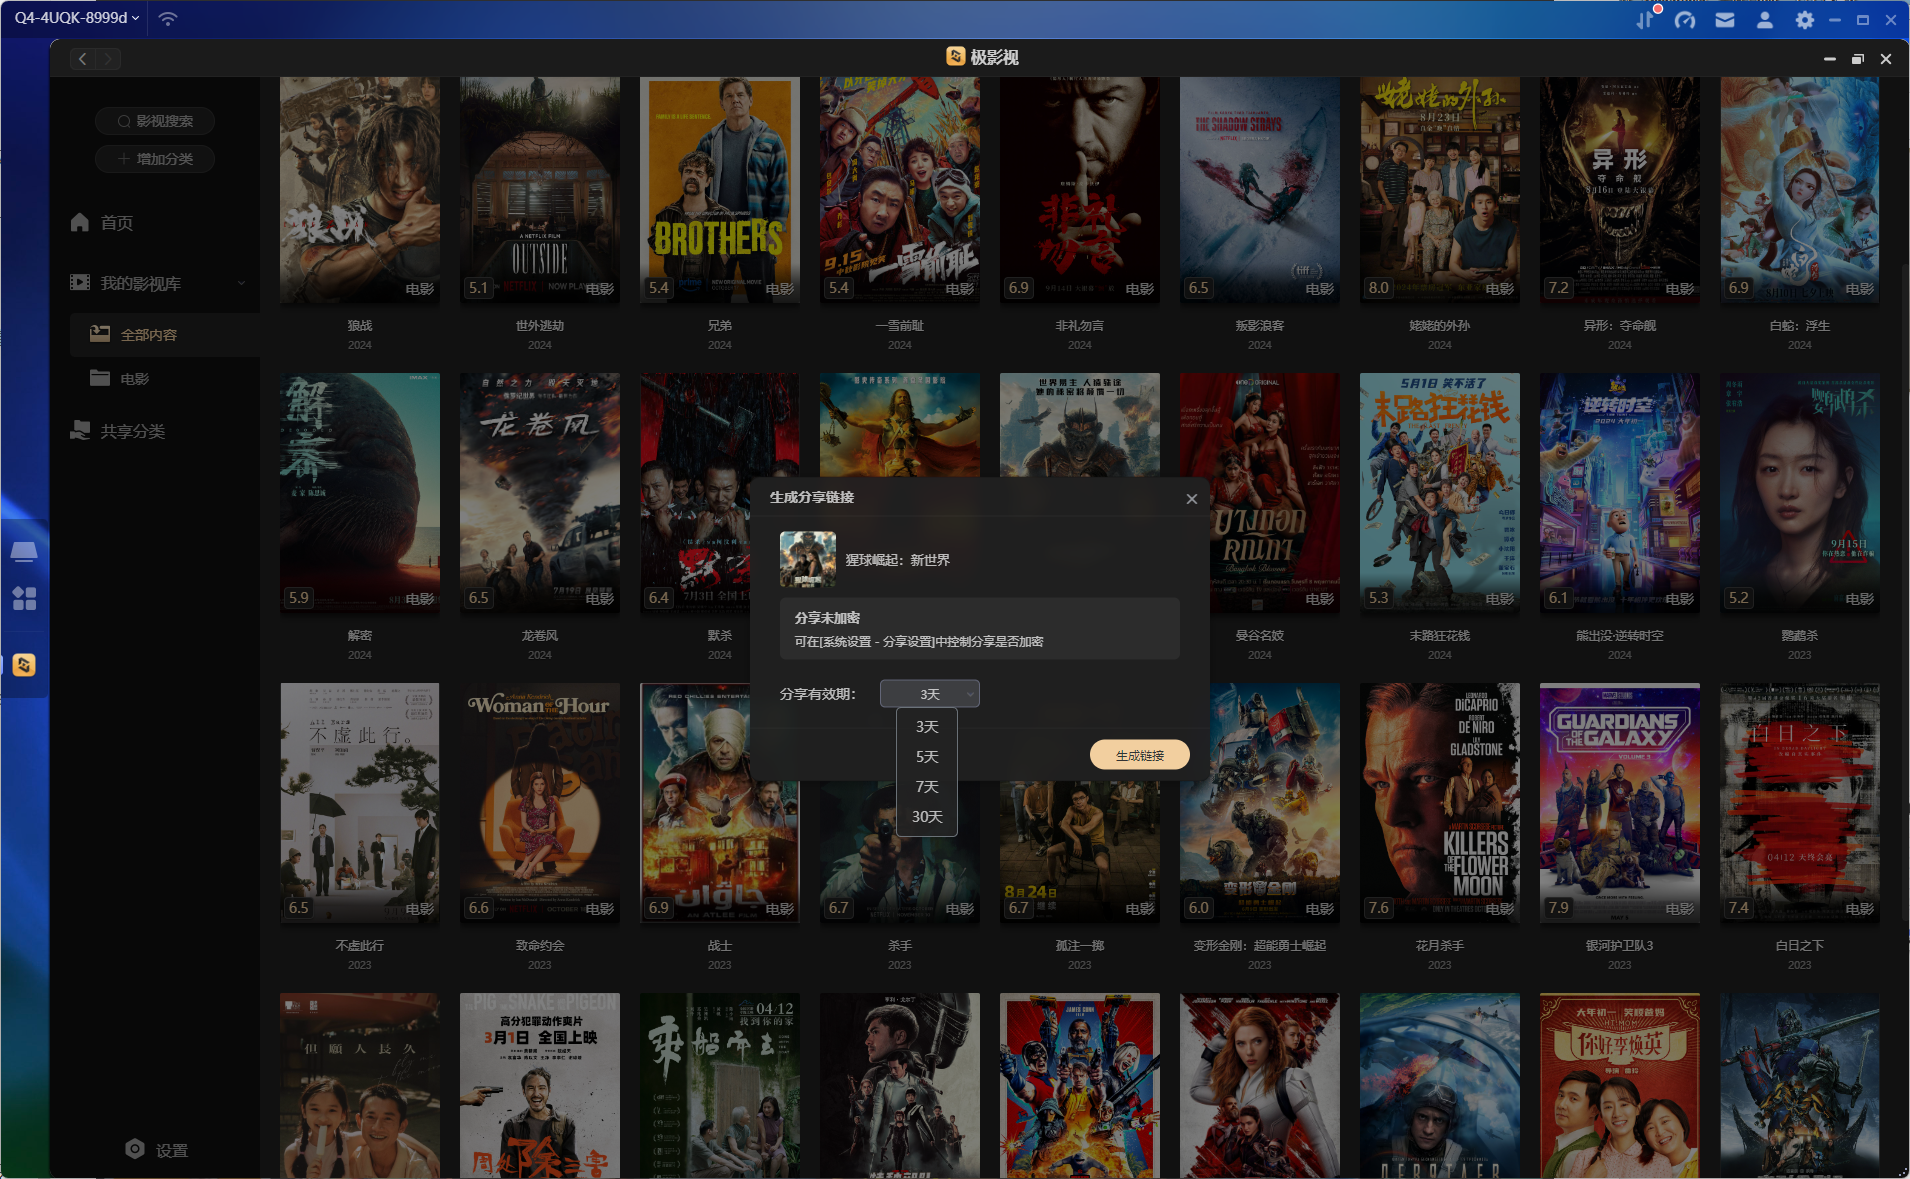This screenshot has width=1910, height=1179.
Task: Open device name Q4-4UQK-8999d dropdown
Action: coord(76,18)
